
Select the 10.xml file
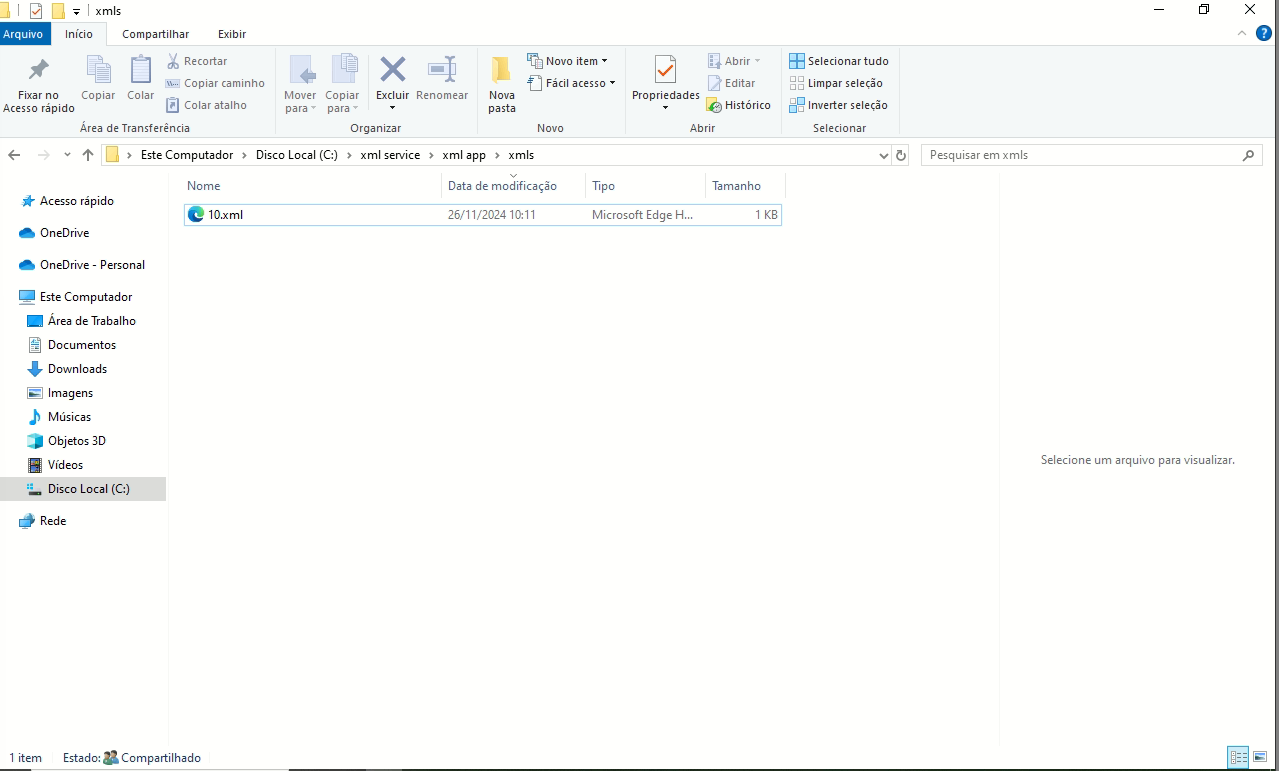(x=225, y=215)
